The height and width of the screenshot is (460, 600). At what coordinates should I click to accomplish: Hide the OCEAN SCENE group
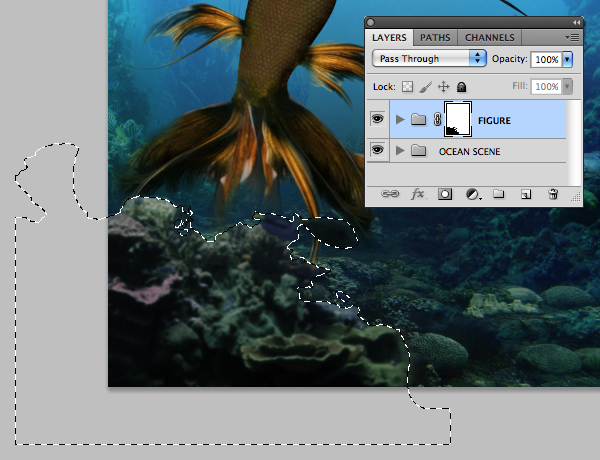click(x=377, y=150)
